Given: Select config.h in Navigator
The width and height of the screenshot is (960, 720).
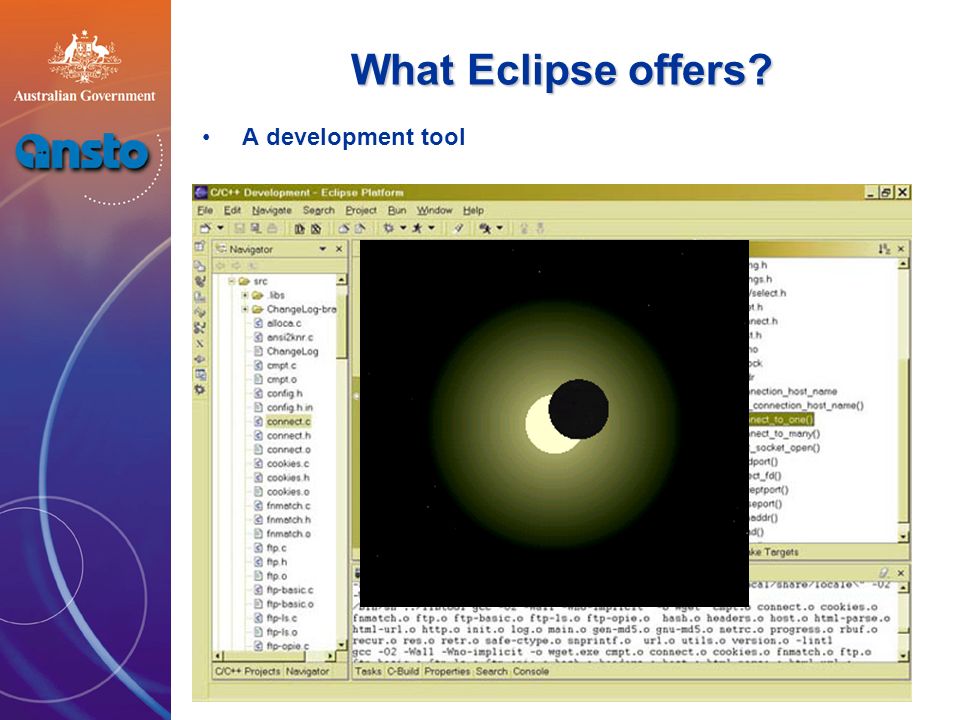Looking at the screenshot, I should point(284,394).
